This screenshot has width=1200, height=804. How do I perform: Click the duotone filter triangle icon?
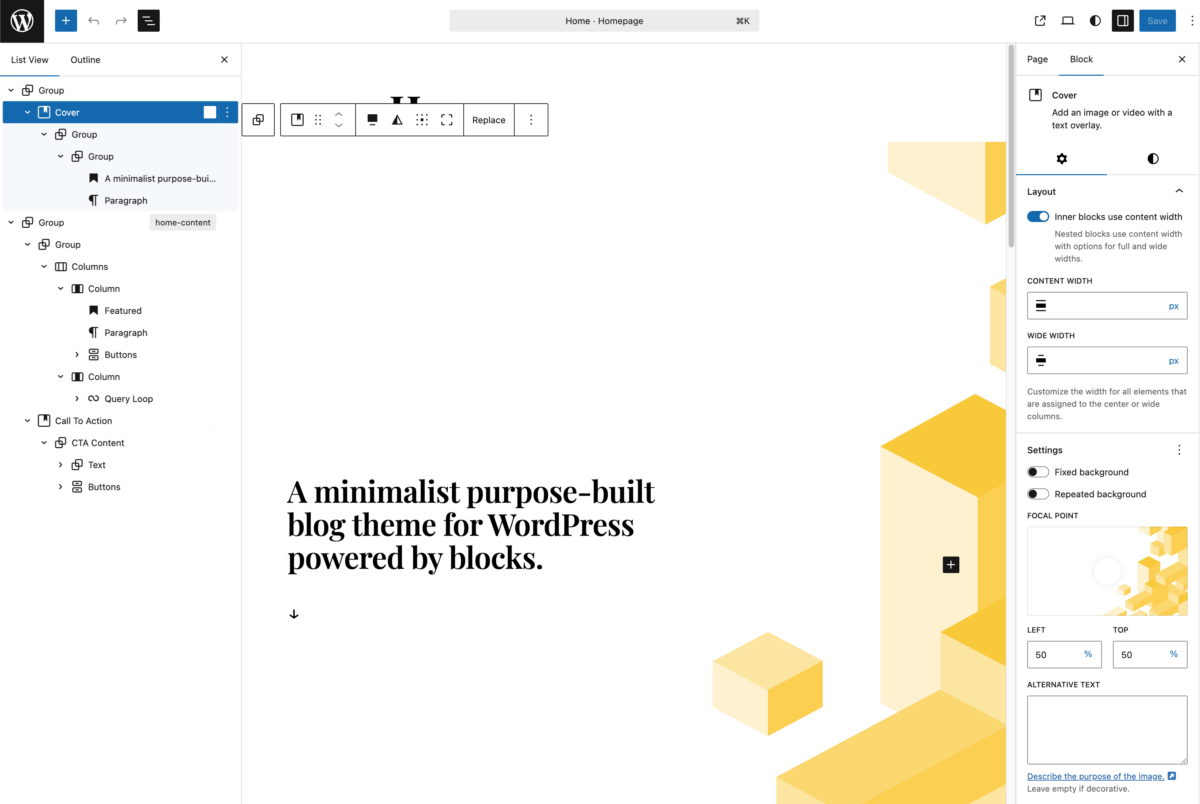tap(397, 120)
